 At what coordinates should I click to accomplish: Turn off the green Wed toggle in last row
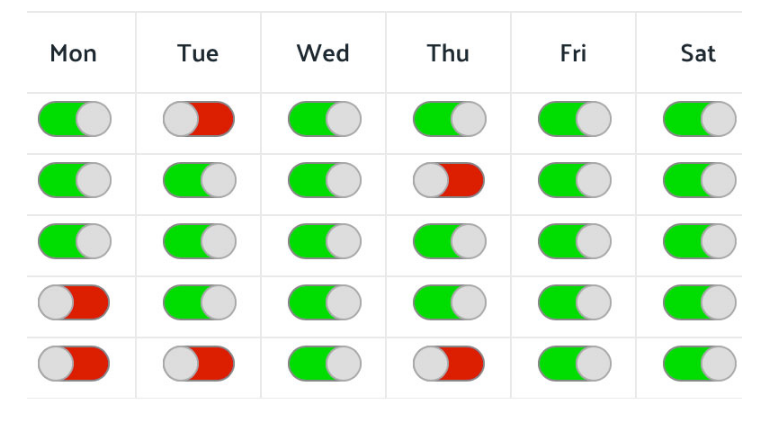click(x=325, y=364)
